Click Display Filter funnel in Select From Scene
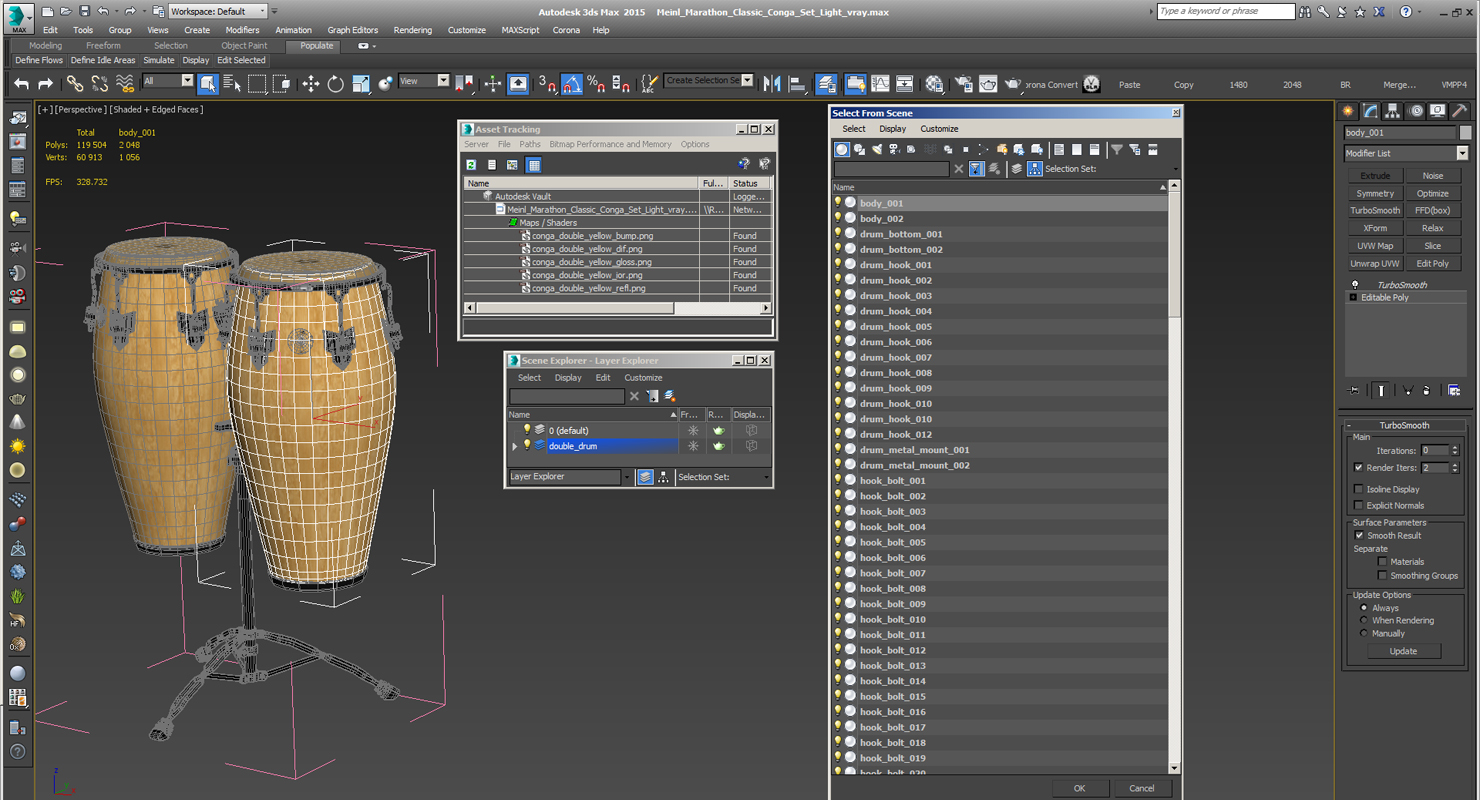Screen dimensions: 1480x800 [x=1117, y=149]
